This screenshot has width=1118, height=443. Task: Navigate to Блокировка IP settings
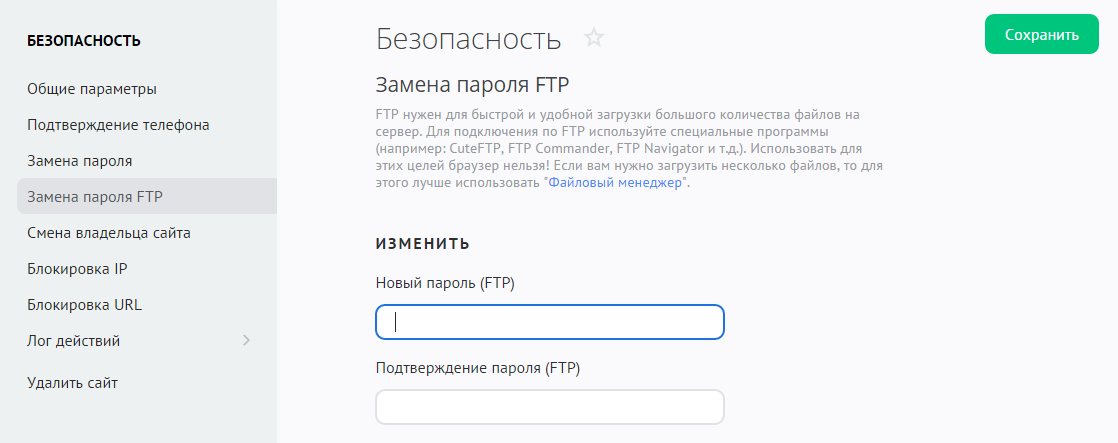coord(77,269)
